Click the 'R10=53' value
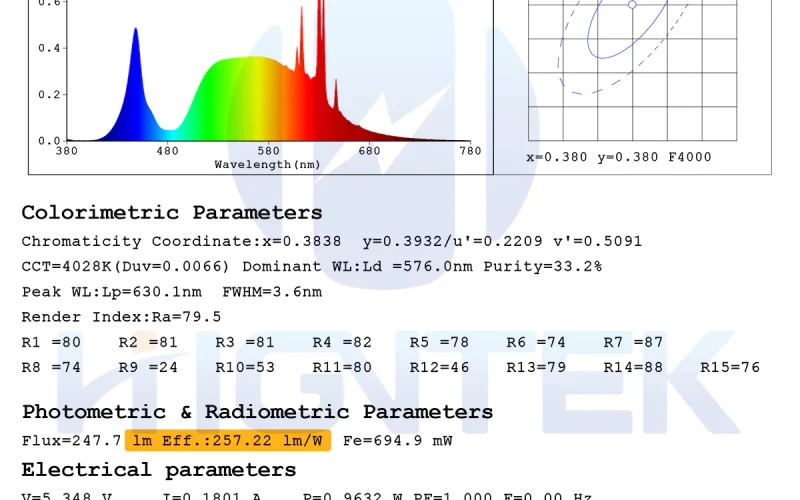 245,367
